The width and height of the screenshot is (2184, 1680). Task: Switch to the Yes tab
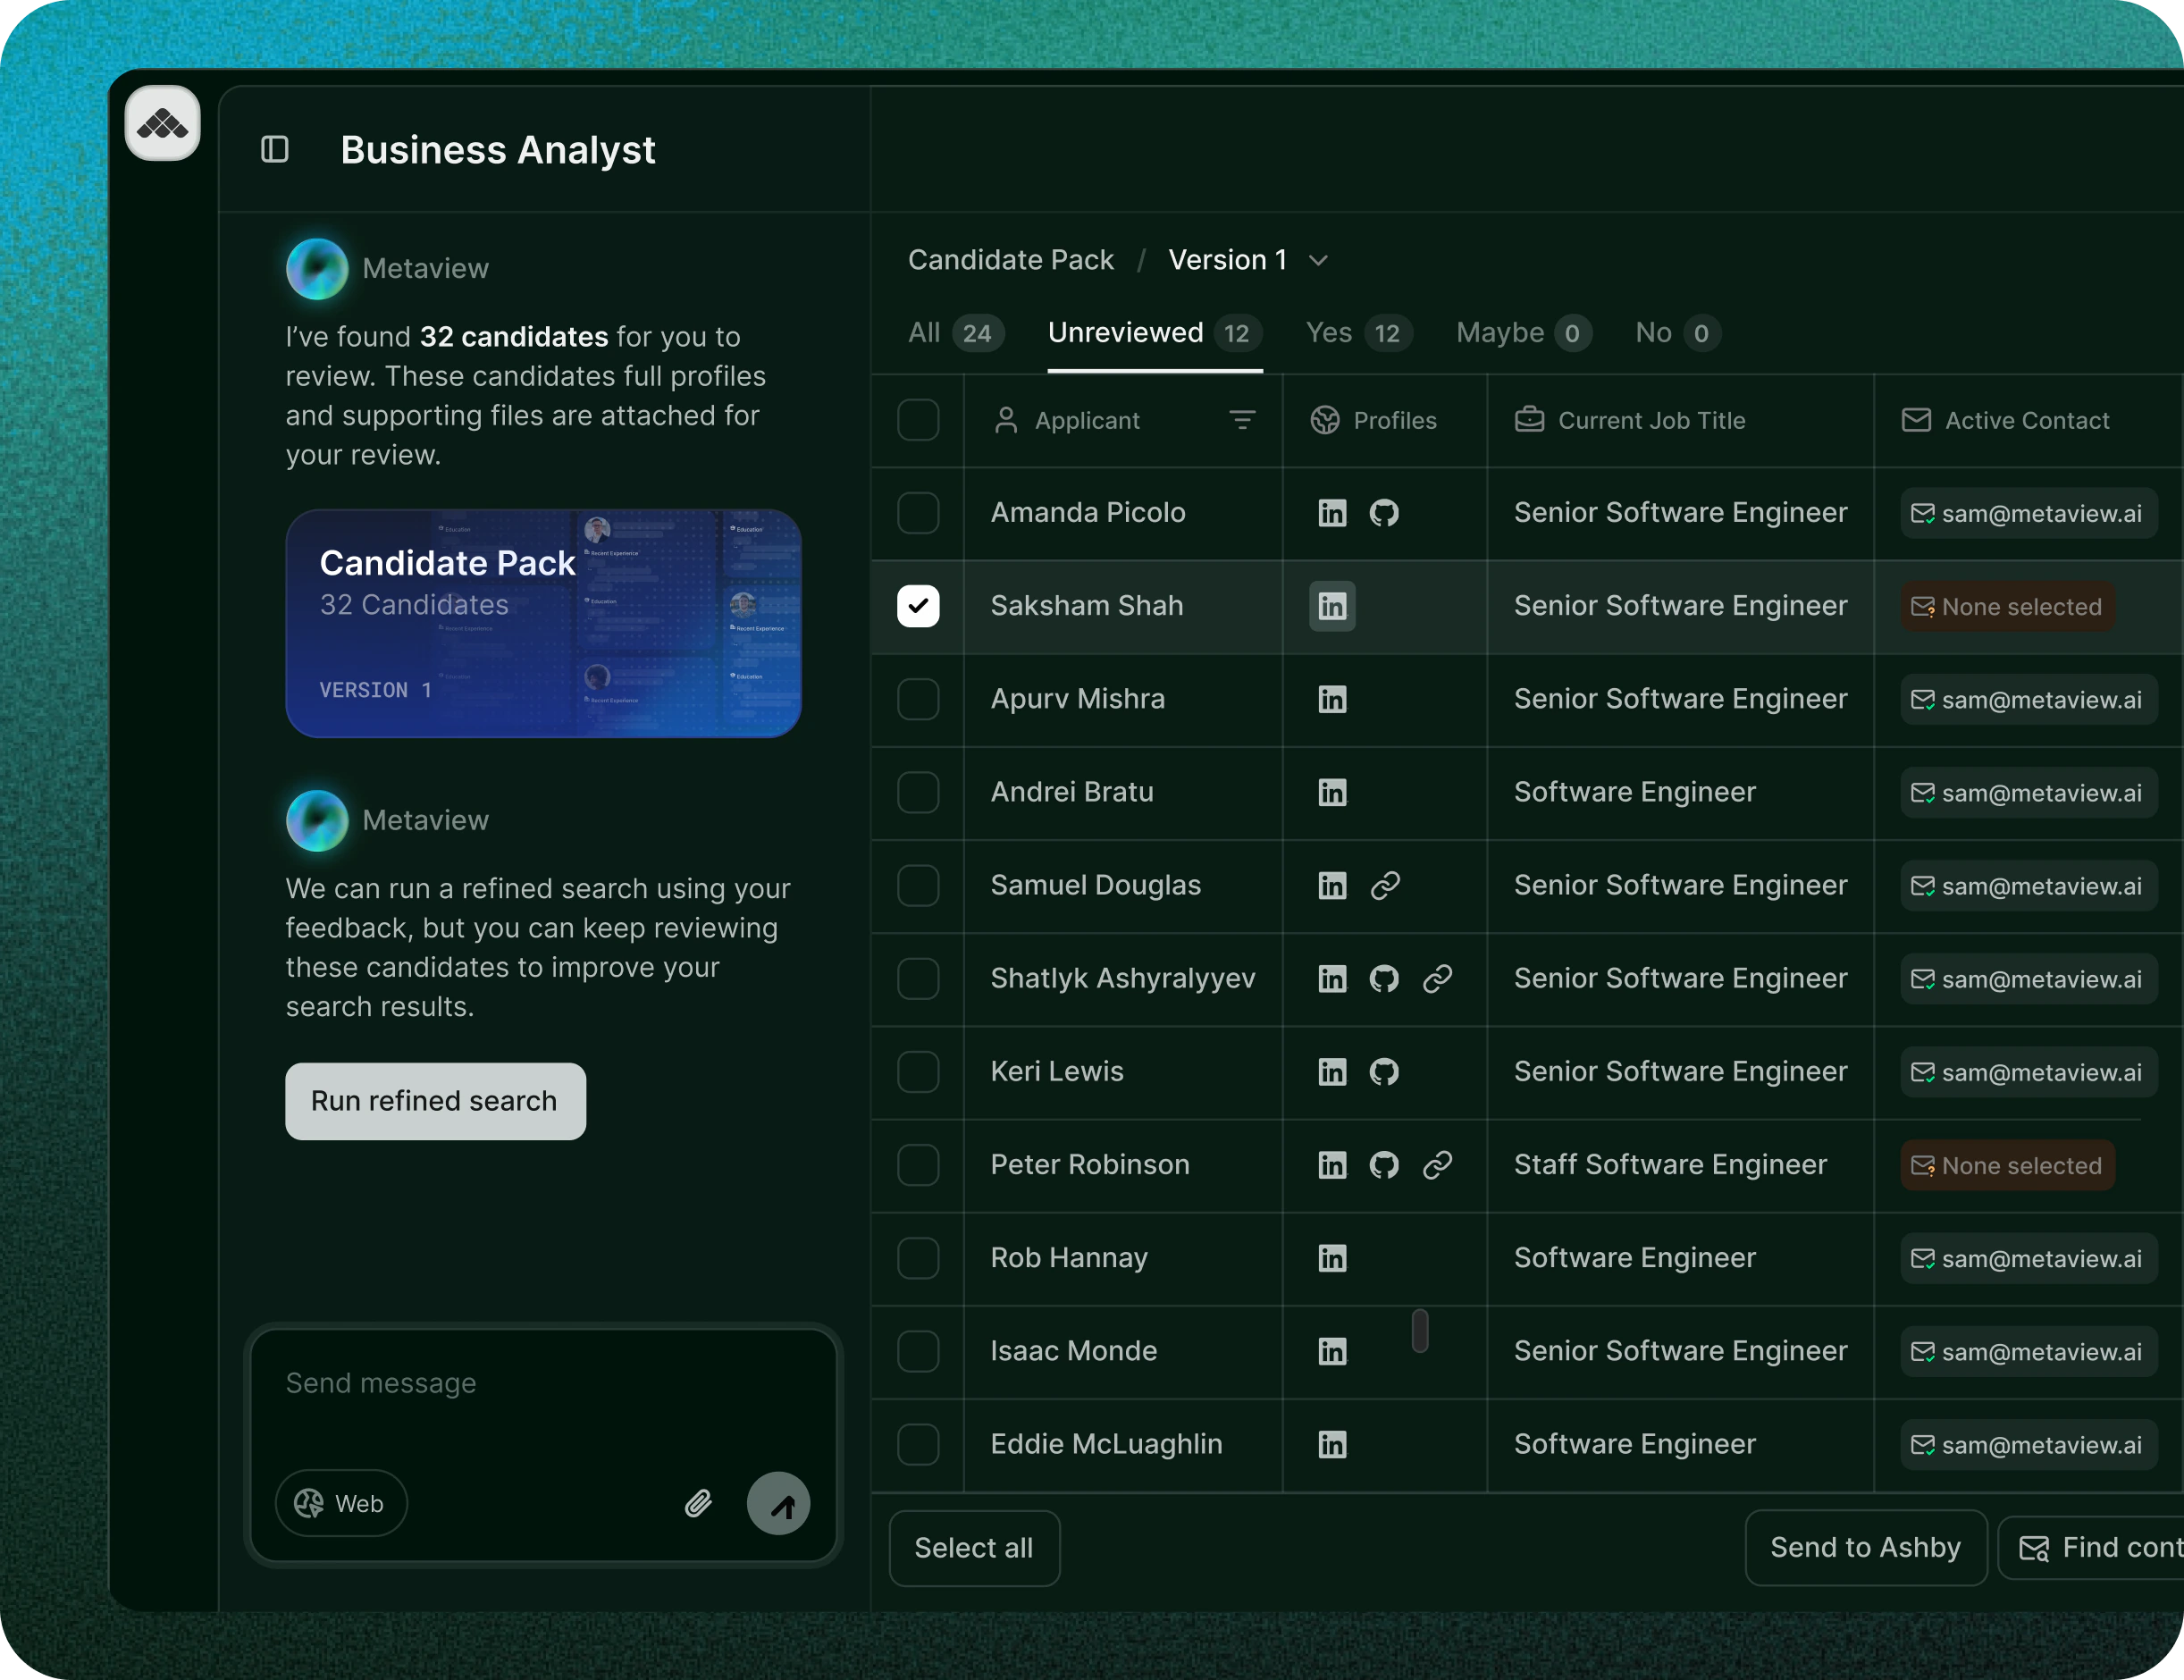1359,333
